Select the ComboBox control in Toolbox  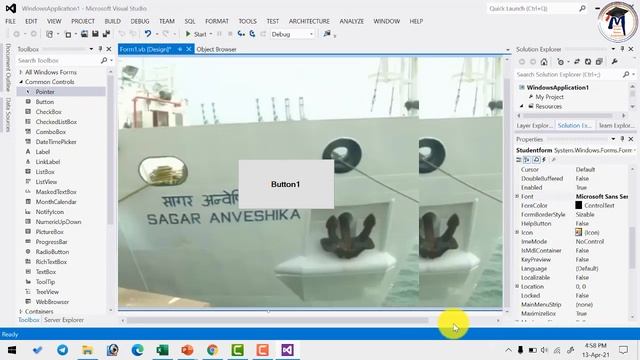tap(51, 132)
